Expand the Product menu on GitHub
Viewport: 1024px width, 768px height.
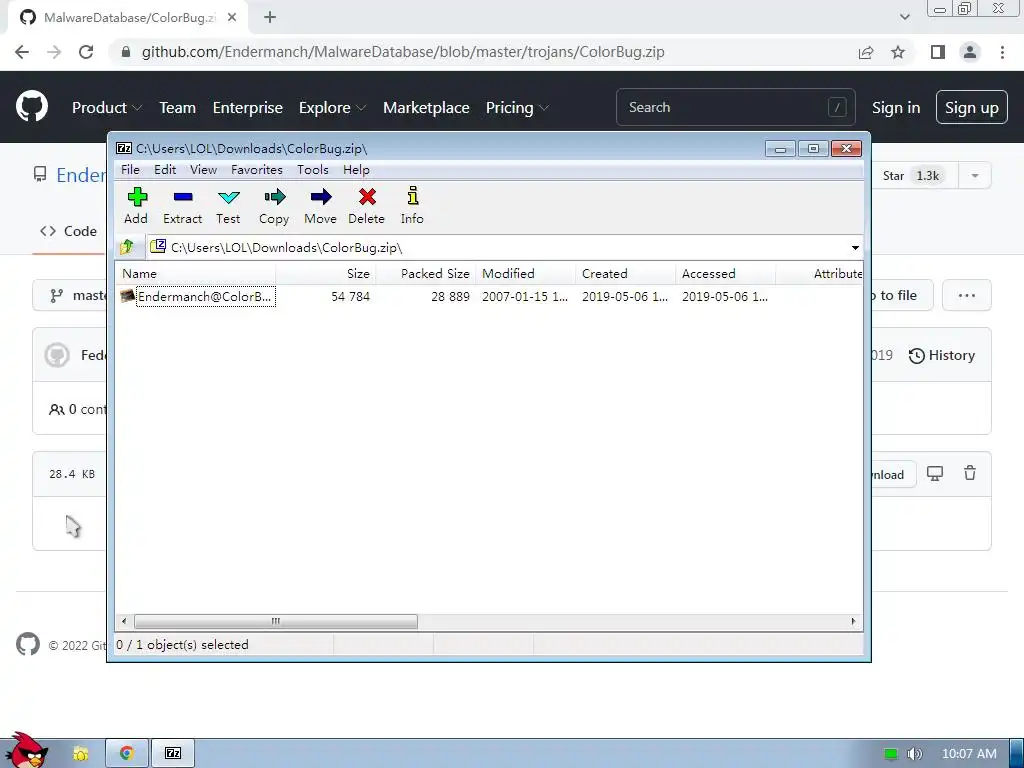106,108
